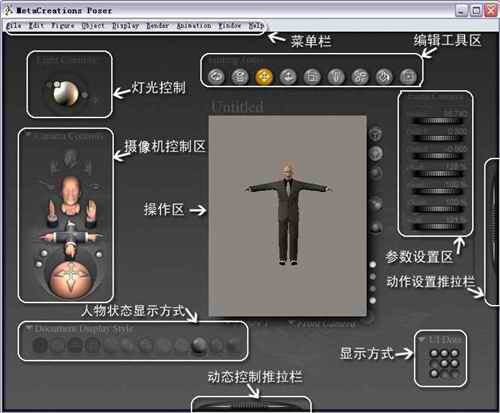Click the bottom parameter dial
The height and width of the screenshot is (413, 500).
point(438,227)
